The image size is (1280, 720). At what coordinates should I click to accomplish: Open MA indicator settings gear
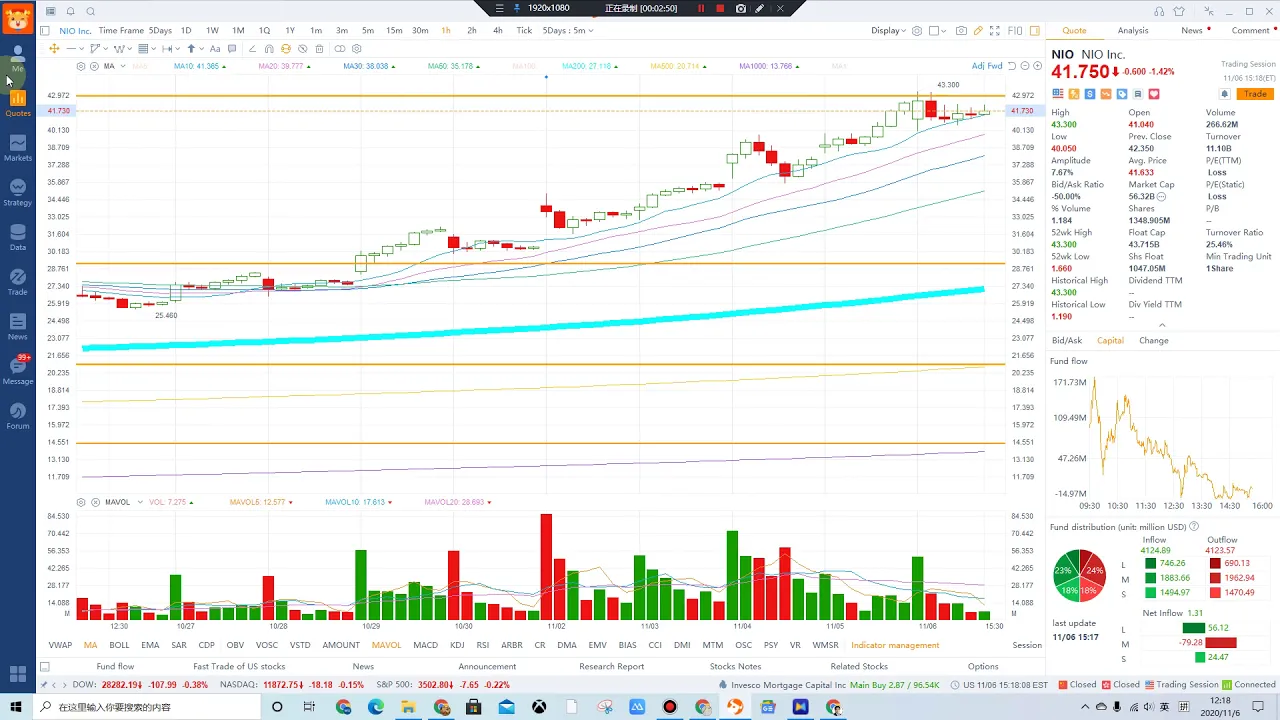81,66
